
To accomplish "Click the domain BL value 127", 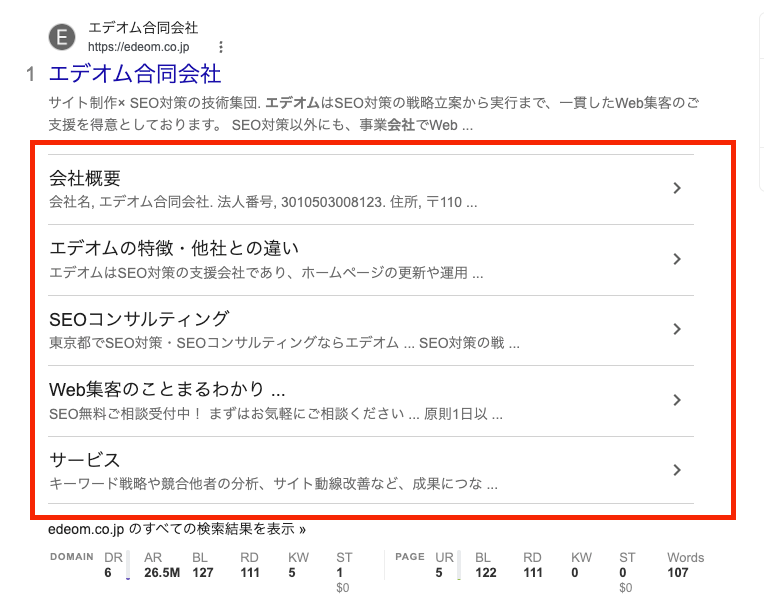I will coord(203,573).
